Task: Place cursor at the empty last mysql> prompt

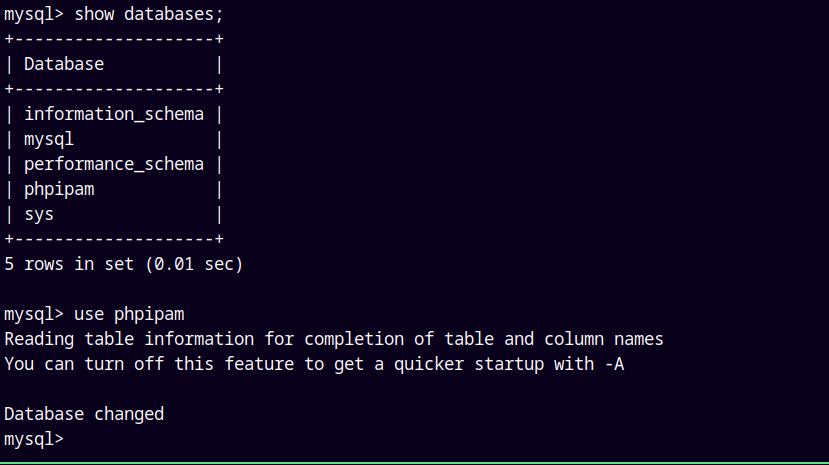Action: click(74, 439)
